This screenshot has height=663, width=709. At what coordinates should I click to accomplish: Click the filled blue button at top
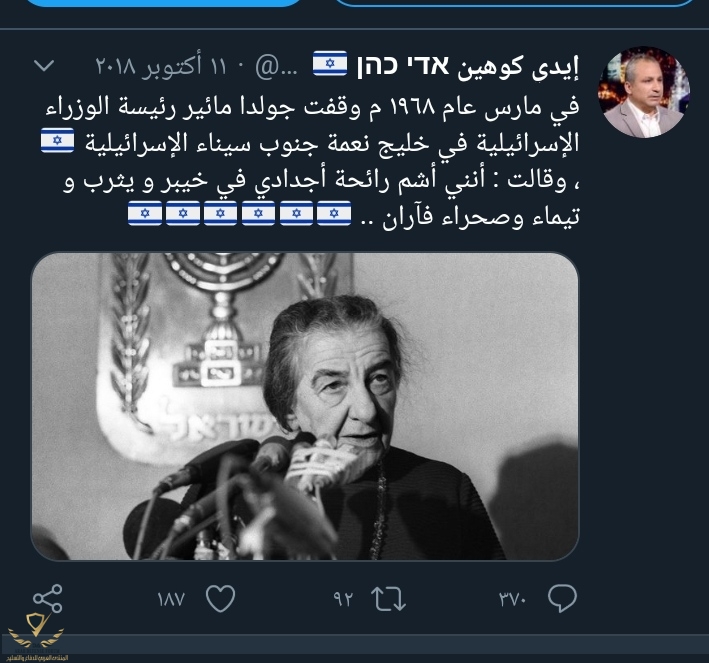[166, 2]
